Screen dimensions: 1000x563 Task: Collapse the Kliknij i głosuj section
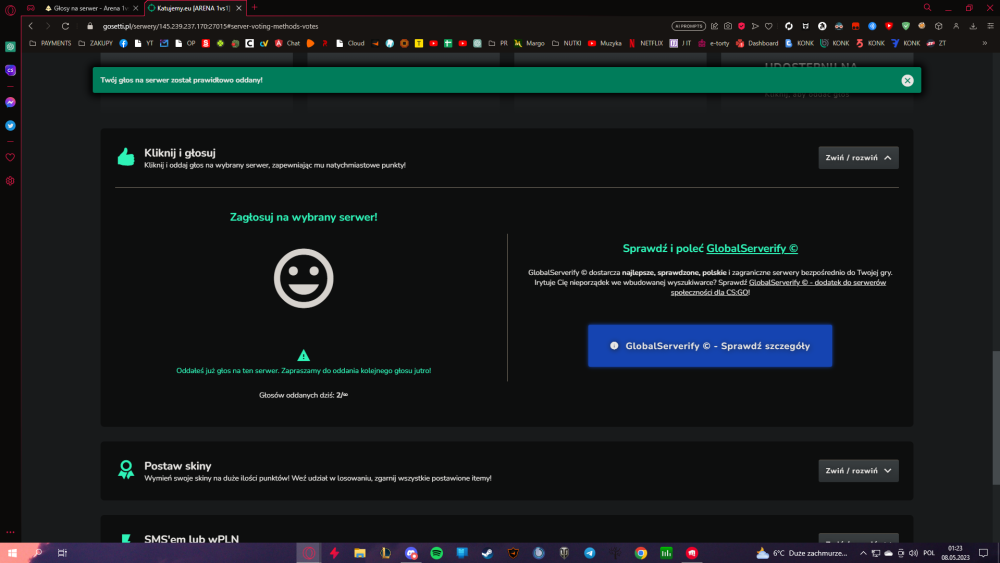pyautogui.click(x=858, y=157)
